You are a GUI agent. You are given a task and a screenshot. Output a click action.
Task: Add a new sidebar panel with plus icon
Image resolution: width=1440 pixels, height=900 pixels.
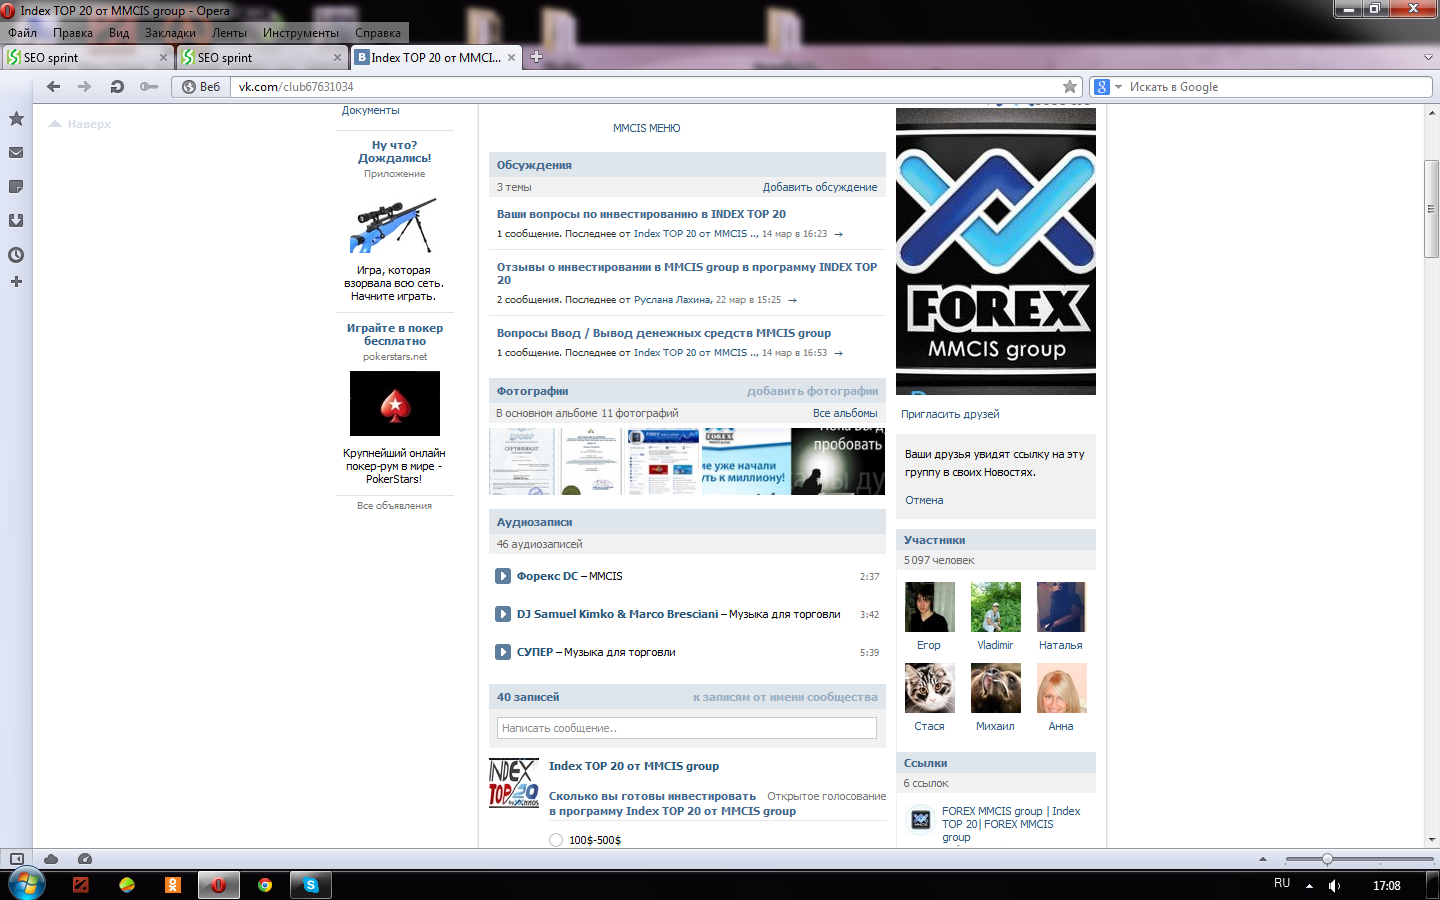(16, 282)
